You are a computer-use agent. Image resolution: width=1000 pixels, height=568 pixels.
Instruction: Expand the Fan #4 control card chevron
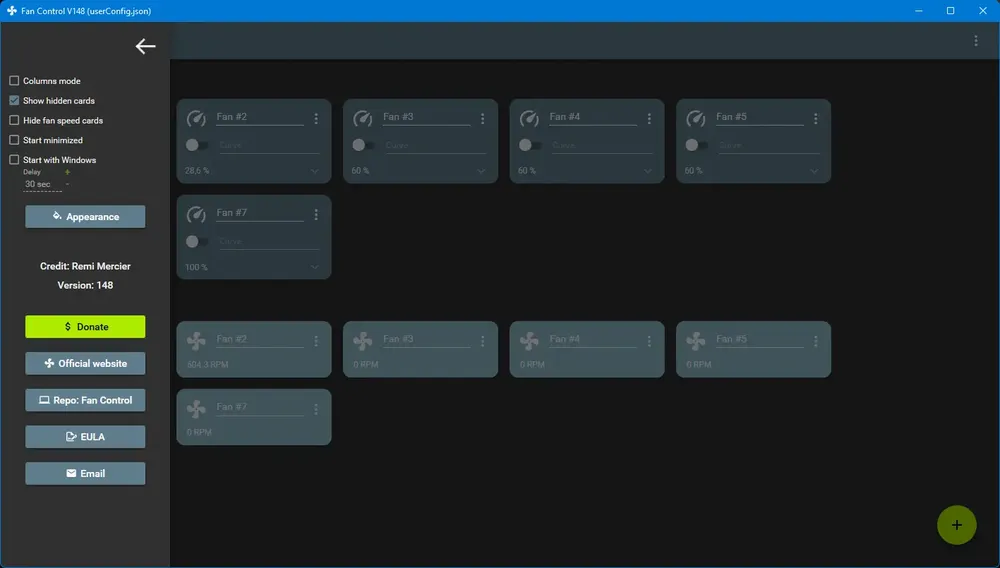(x=647, y=171)
